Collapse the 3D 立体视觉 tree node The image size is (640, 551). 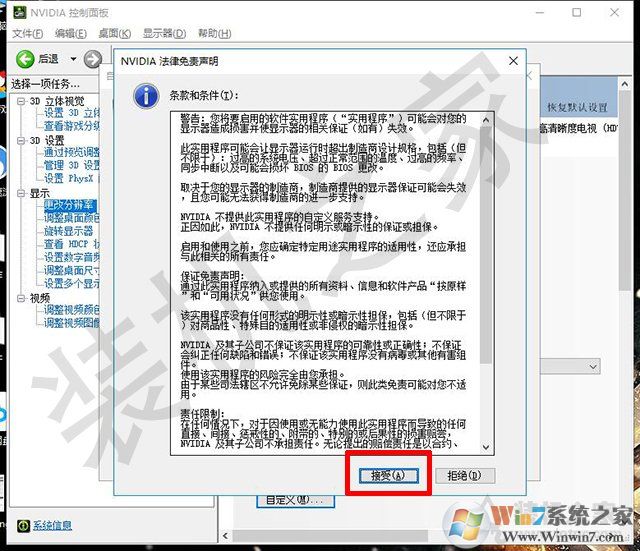(20, 101)
